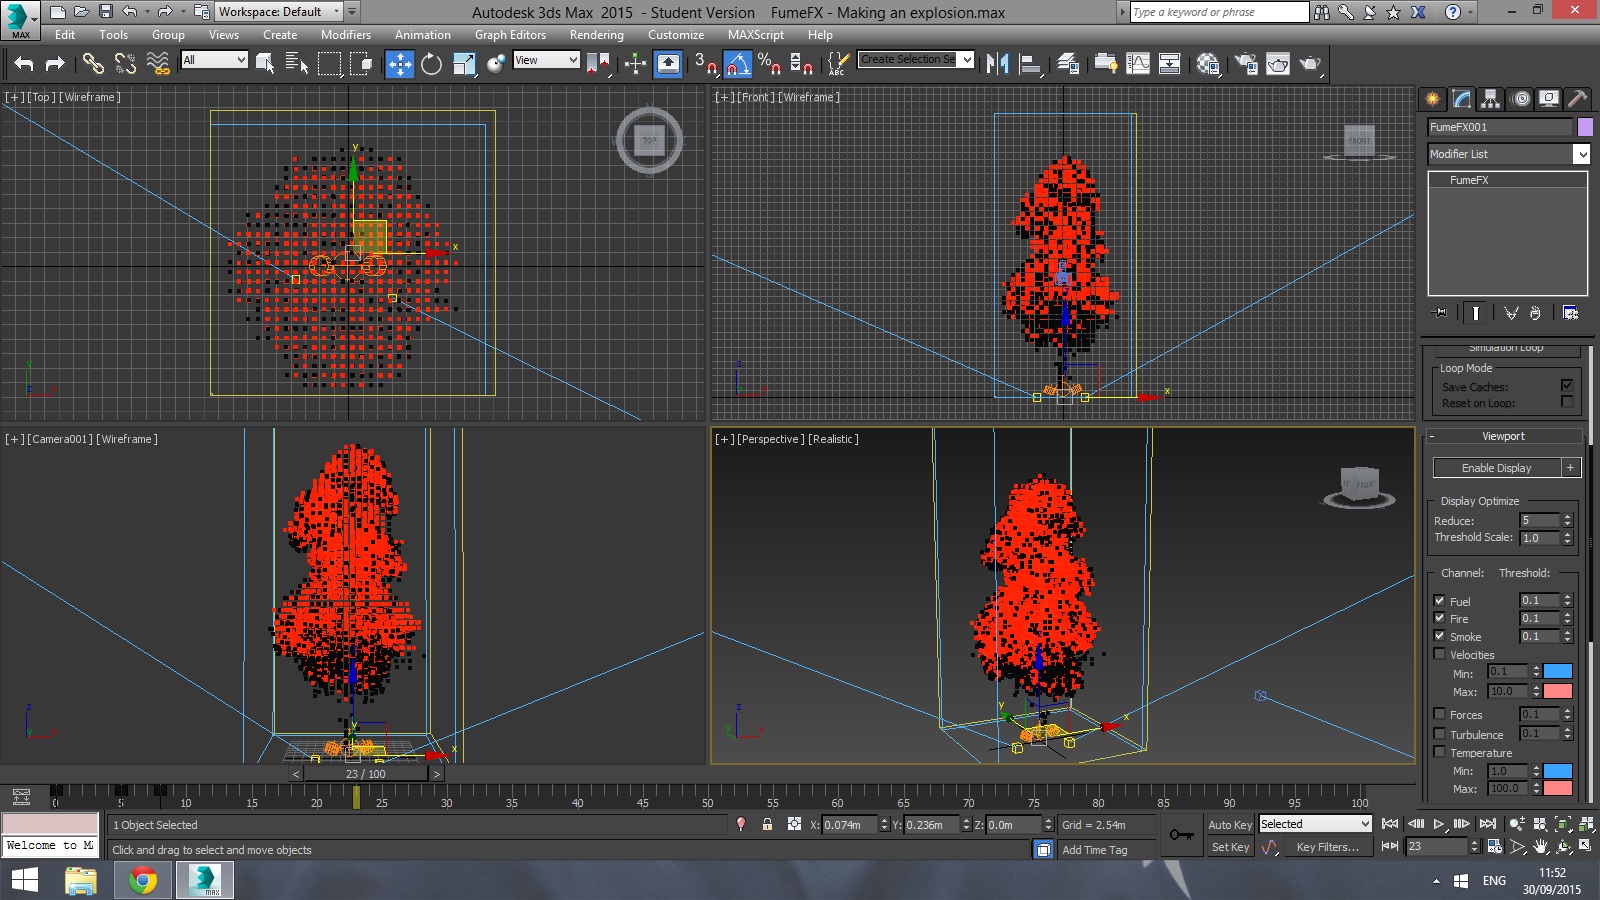Screen dimensions: 1600x900
Task: Click Pin Stack icon under modifier stack
Action: pos(1440,313)
